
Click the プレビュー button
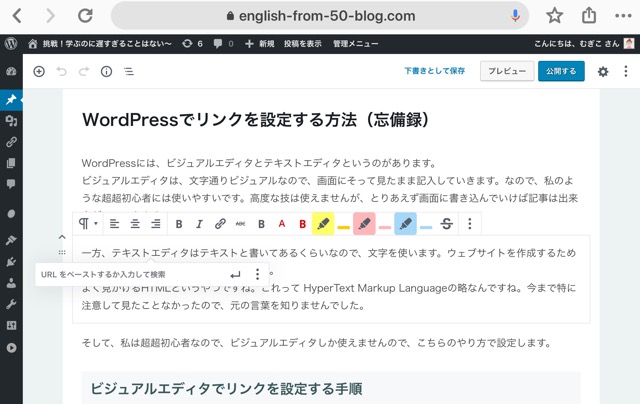point(507,71)
